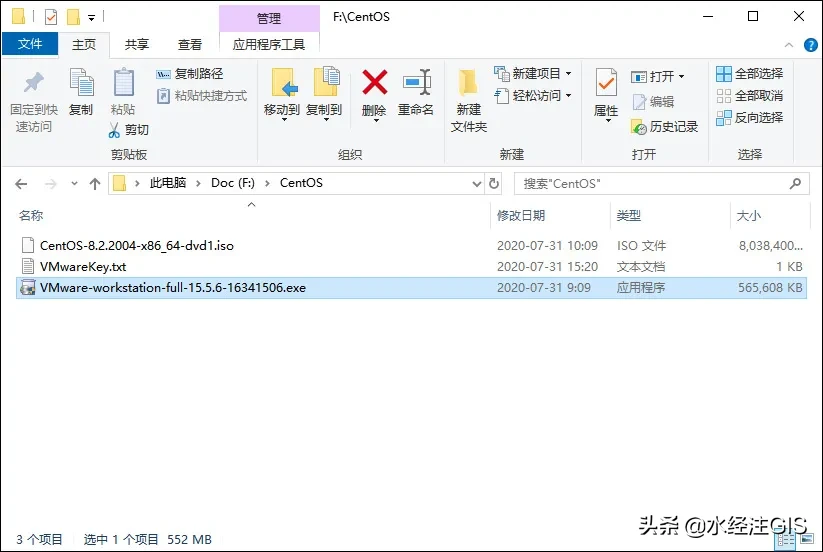Image resolution: width=823 pixels, height=552 pixels.
Task: Sort by Date Modified (修改日期) column
Action: [x=521, y=216]
